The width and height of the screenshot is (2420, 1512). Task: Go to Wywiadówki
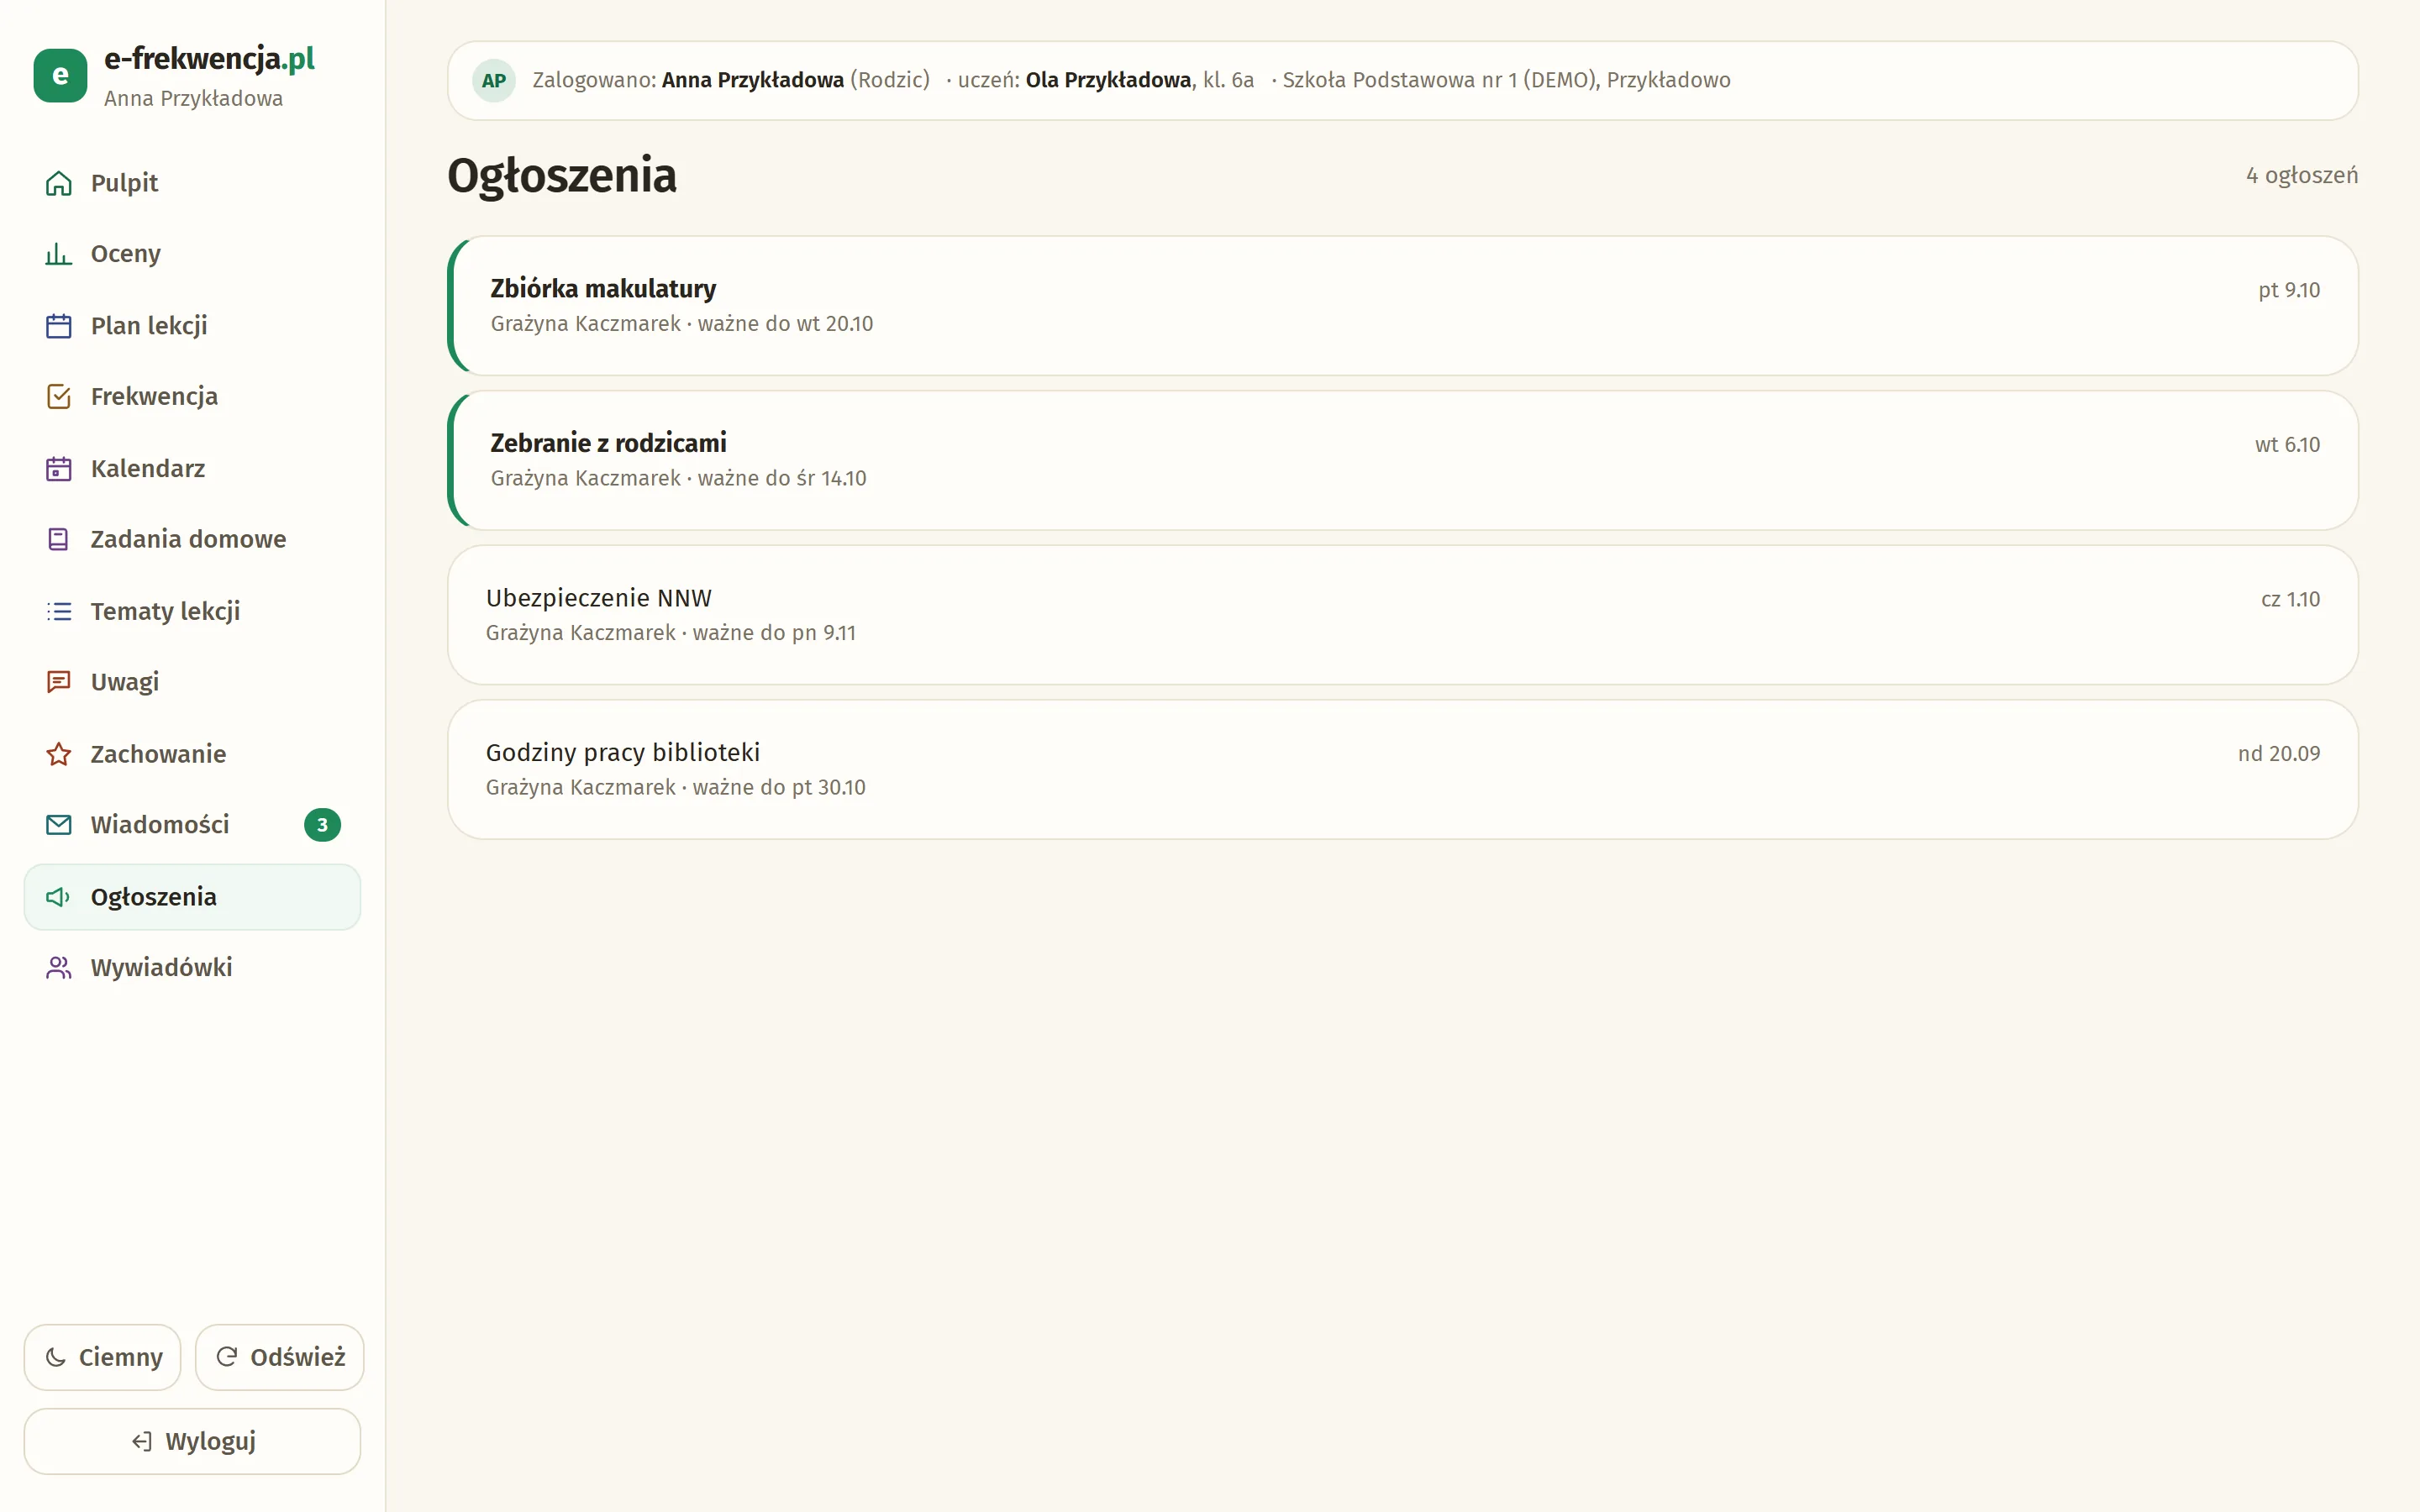[x=192, y=968]
